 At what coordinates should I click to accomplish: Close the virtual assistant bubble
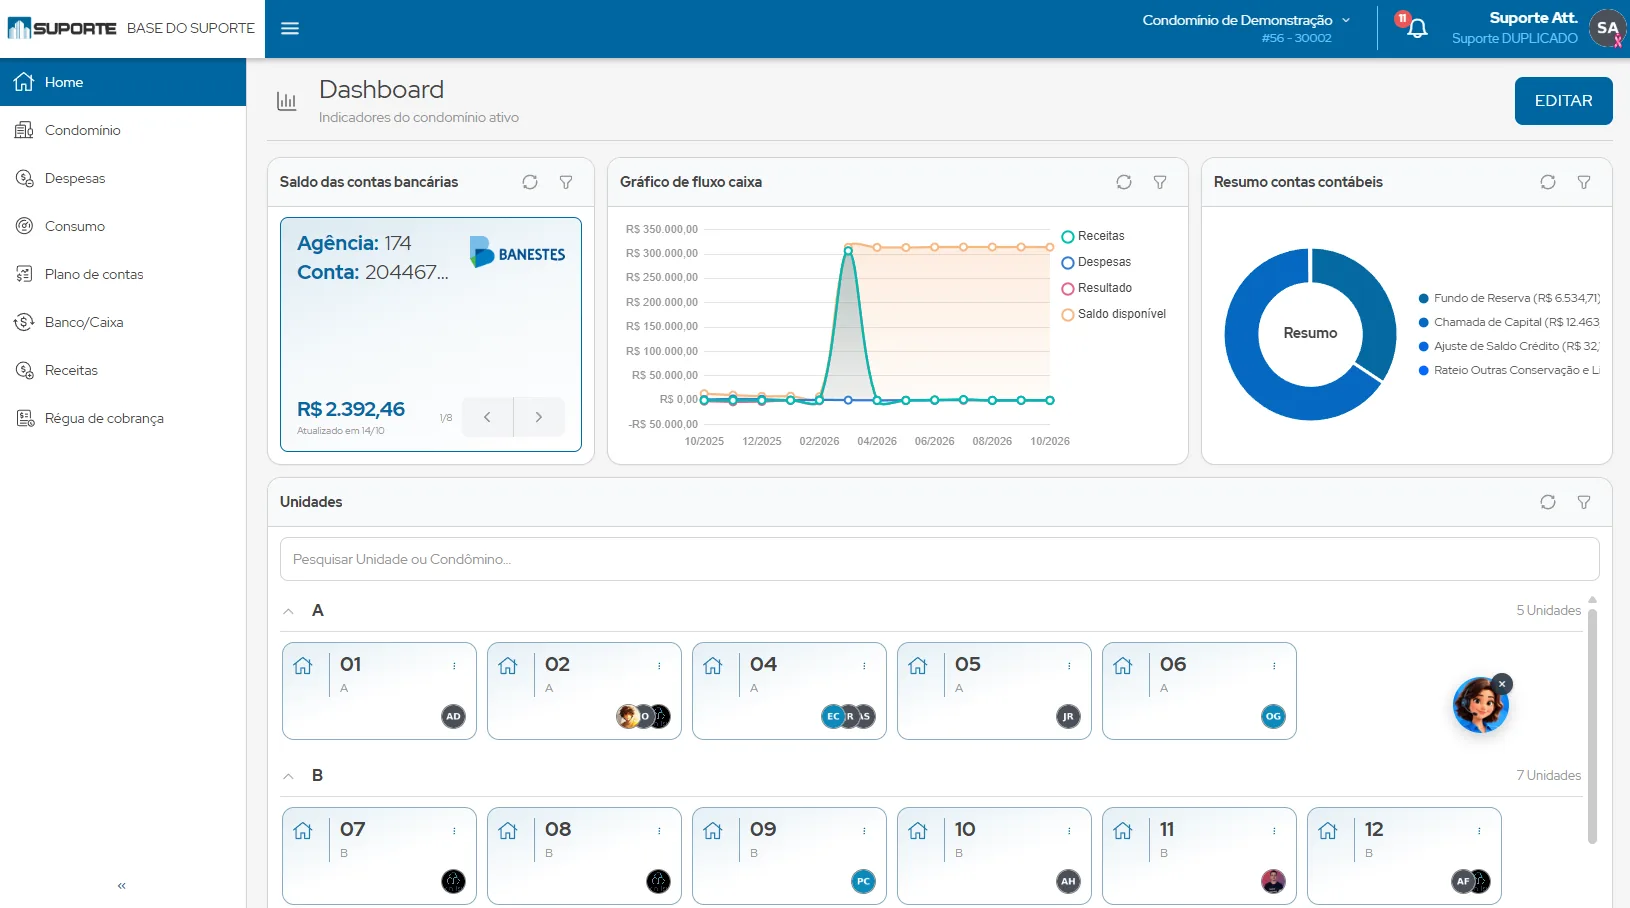click(1502, 684)
